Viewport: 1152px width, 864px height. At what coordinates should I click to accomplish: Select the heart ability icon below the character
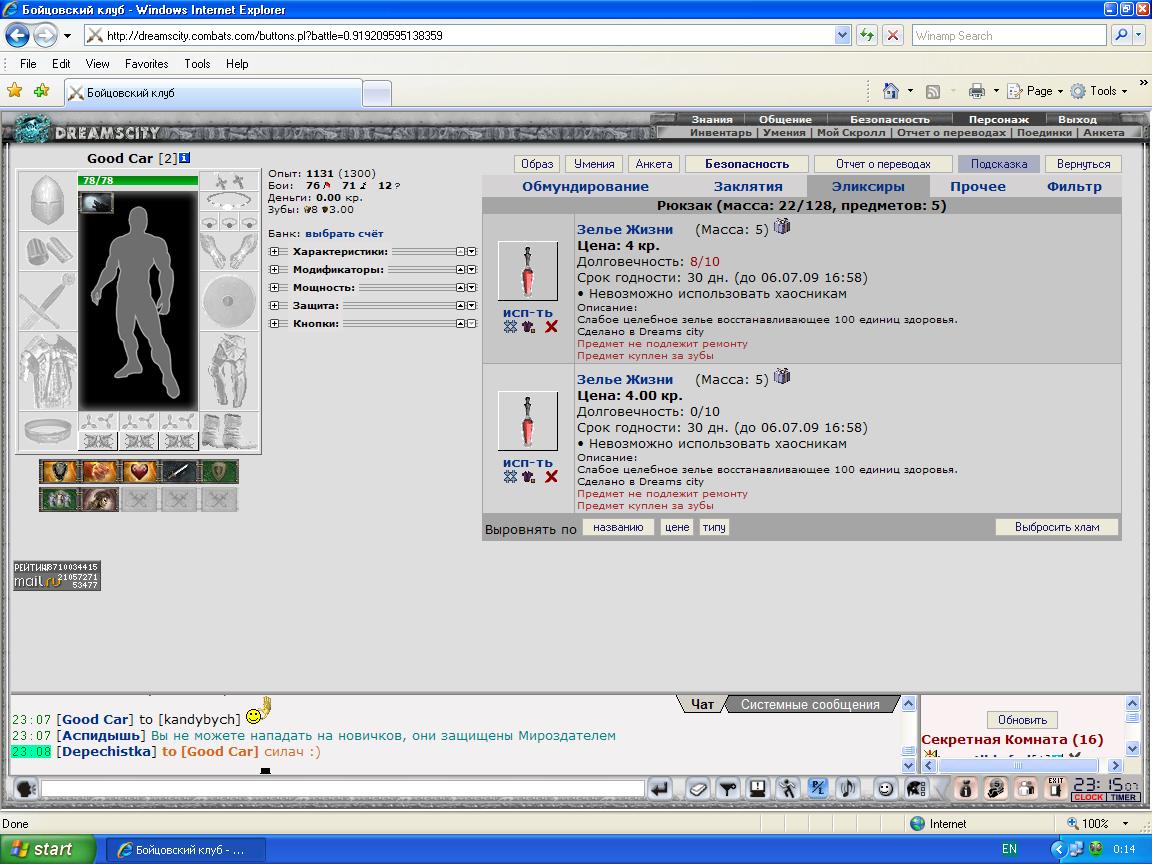(x=140, y=472)
